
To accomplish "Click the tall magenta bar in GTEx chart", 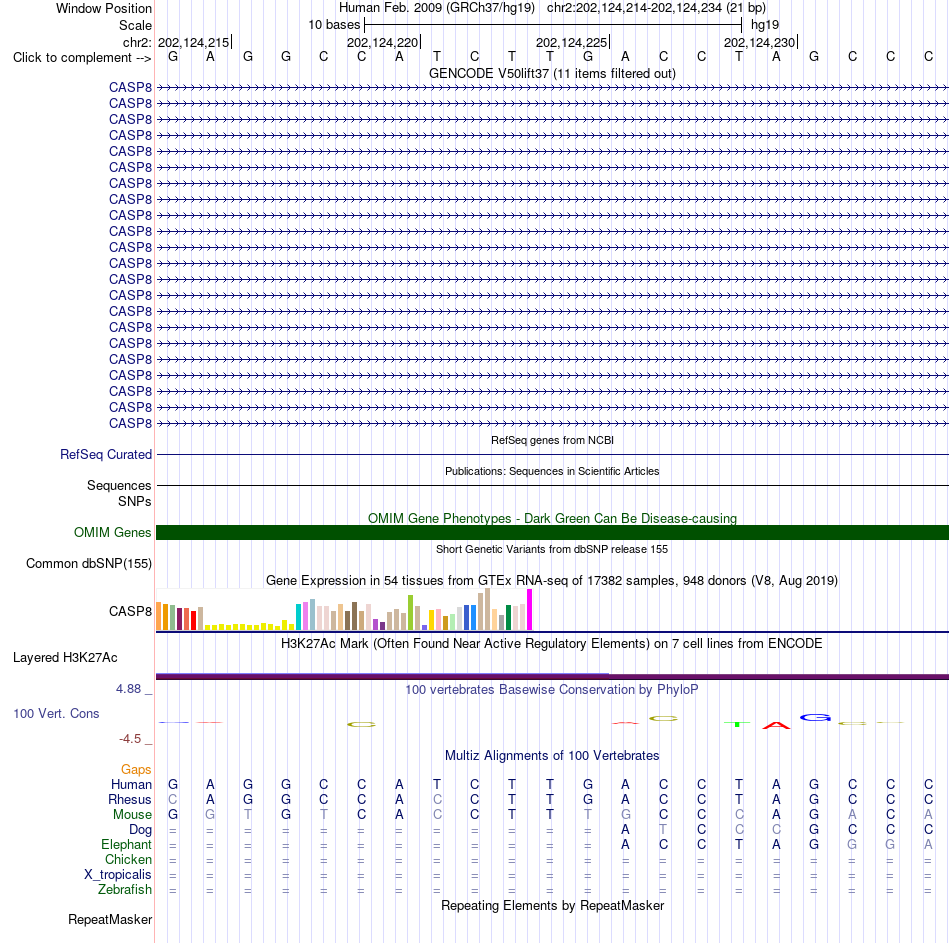I will coord(530,610).
